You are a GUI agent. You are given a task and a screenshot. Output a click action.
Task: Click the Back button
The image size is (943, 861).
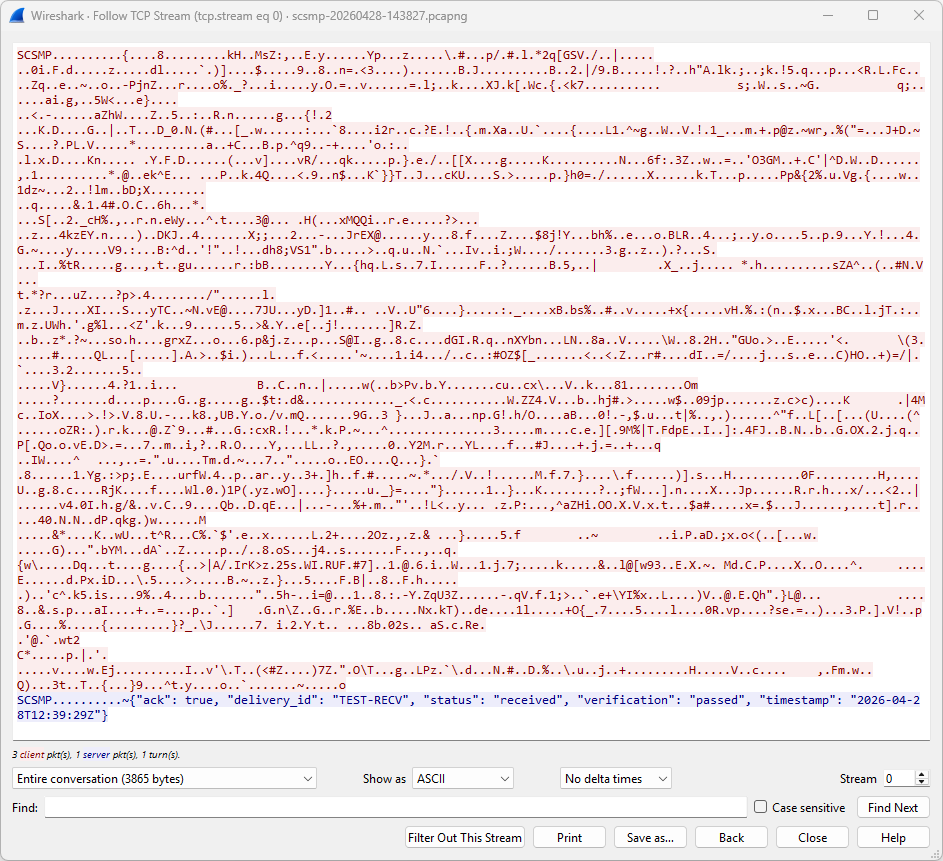(731, 838)
